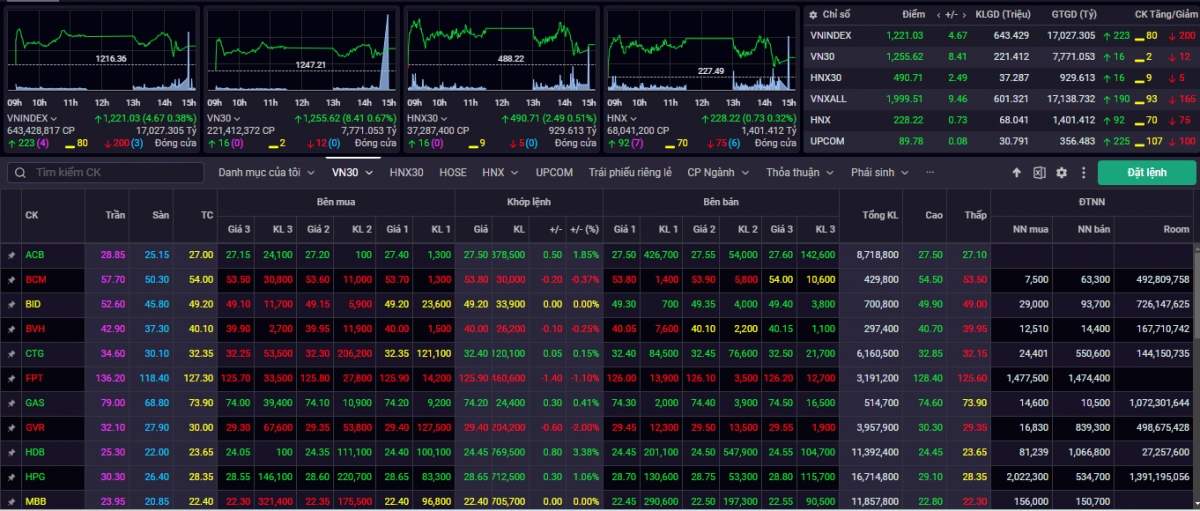Click the Room column header

click(x=1178, y=229)
